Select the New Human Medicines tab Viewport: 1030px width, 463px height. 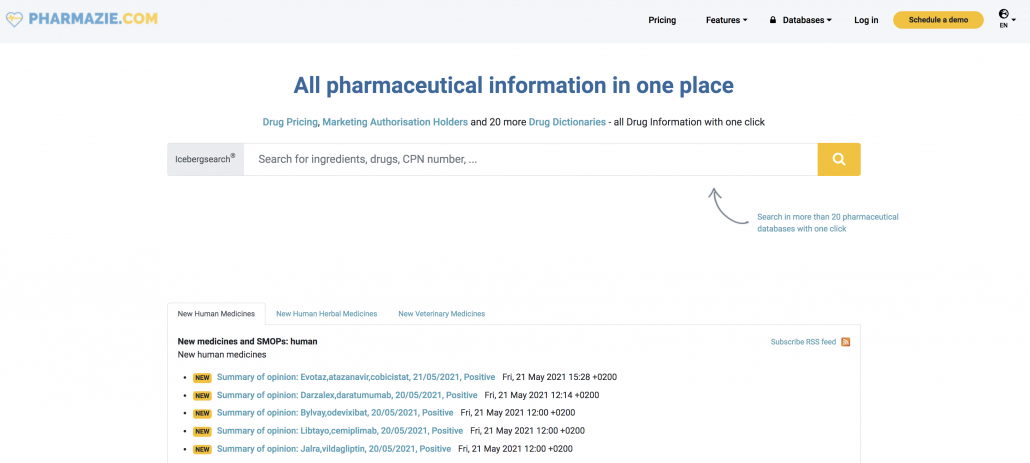[216, 314]
